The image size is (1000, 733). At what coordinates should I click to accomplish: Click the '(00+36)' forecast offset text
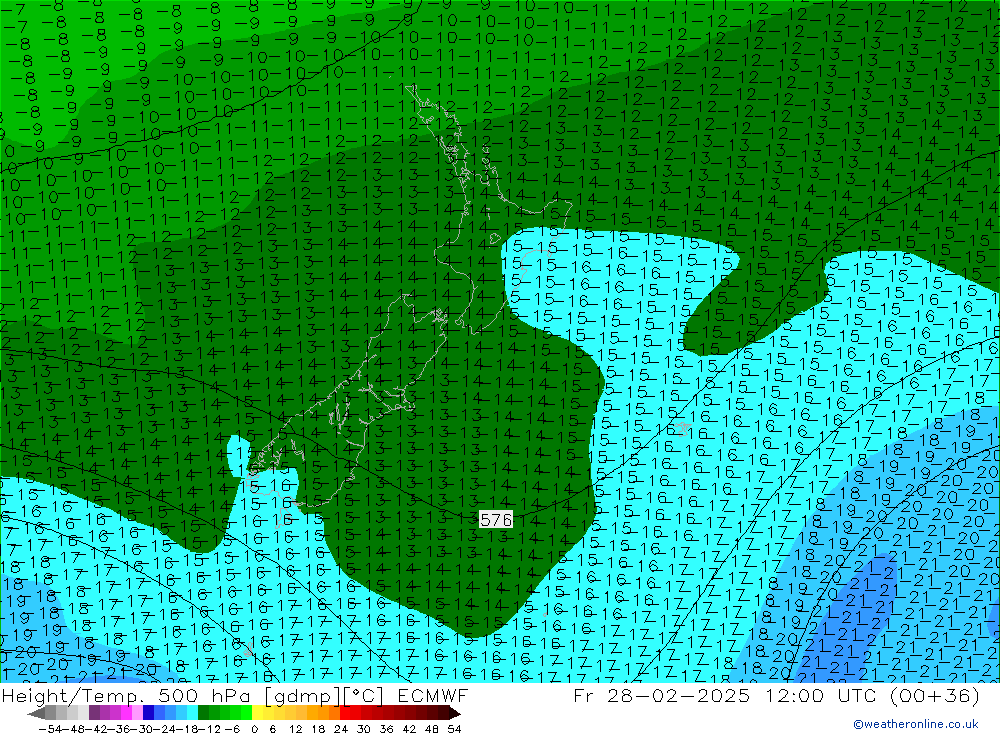pyautogui.click(x=935, y=695)
